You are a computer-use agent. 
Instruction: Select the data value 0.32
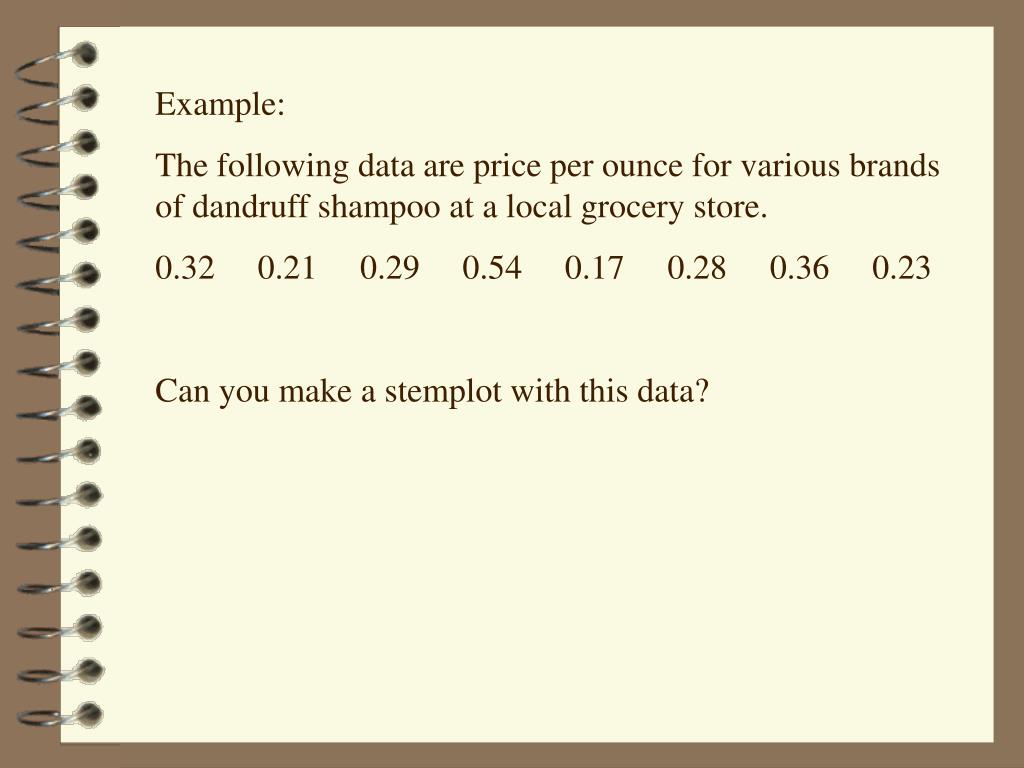(x=185, y=268)
